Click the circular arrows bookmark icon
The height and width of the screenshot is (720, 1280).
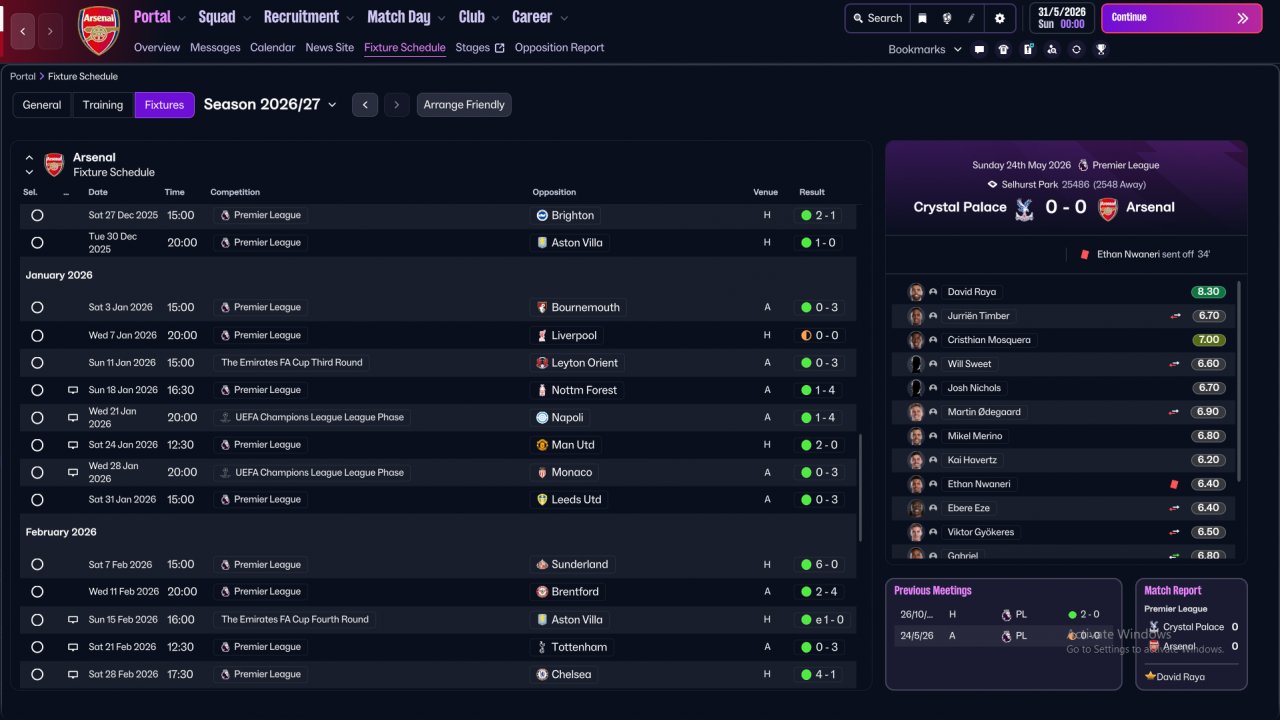tap(1076, 49)
